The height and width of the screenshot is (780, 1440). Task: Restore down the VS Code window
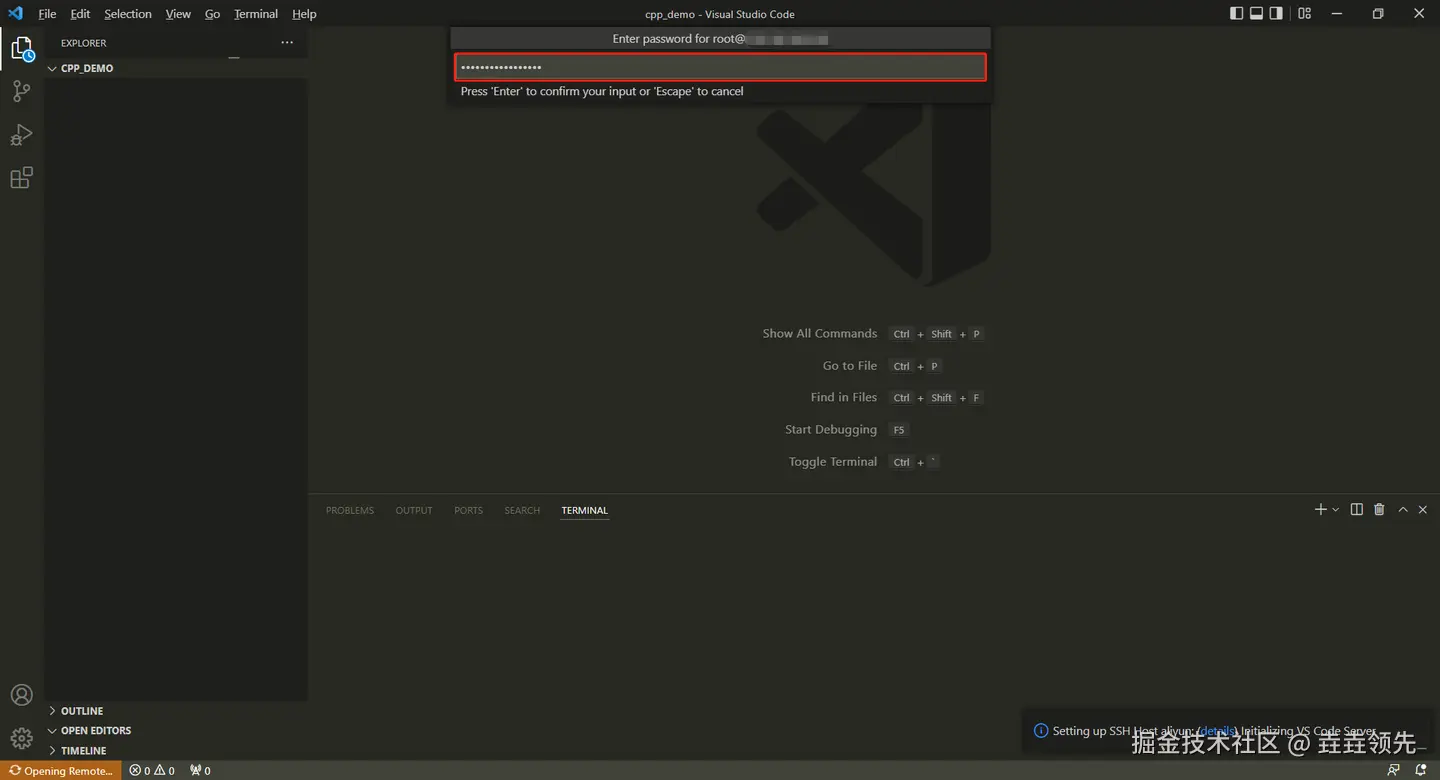point(1378,14)
